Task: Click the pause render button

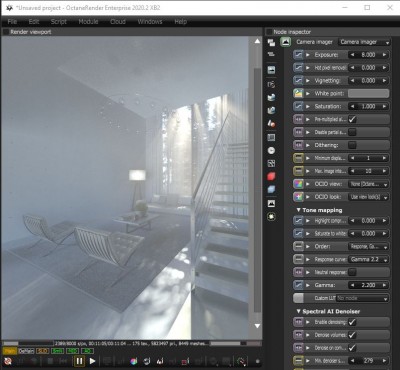Action: click(79, 361)
